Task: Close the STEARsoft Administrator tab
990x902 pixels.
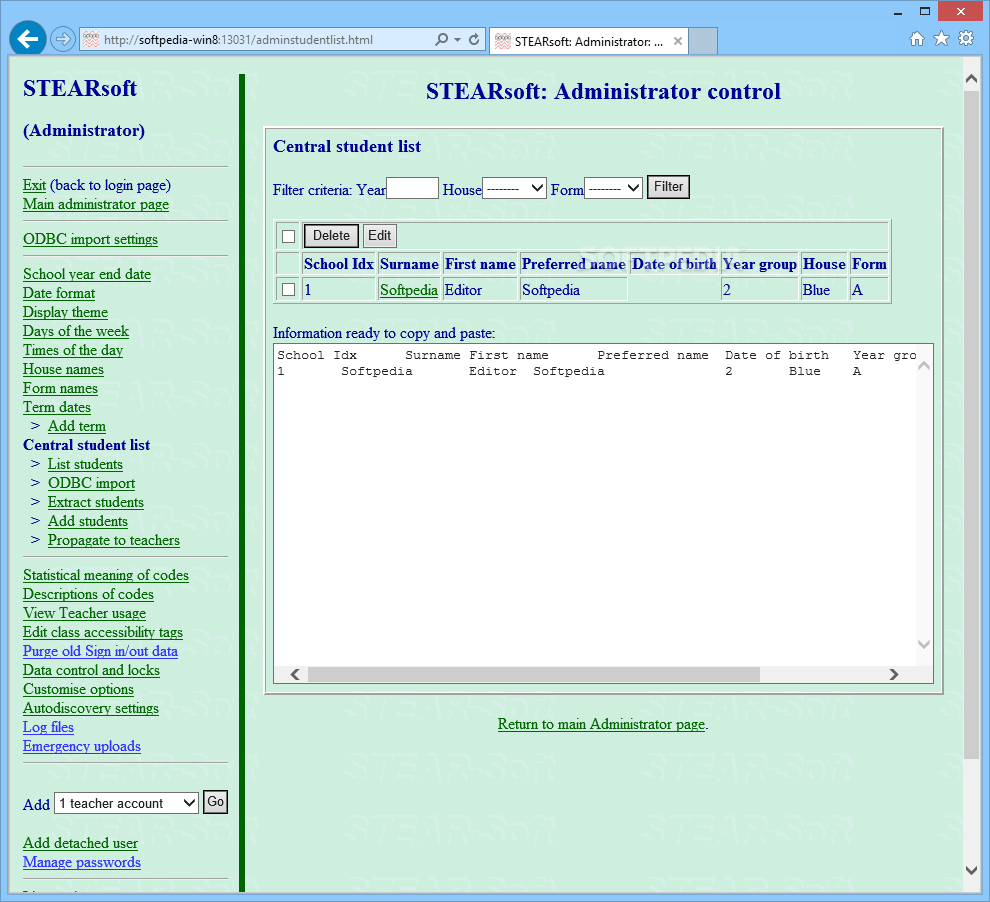Action: click(x=677, y=41)
